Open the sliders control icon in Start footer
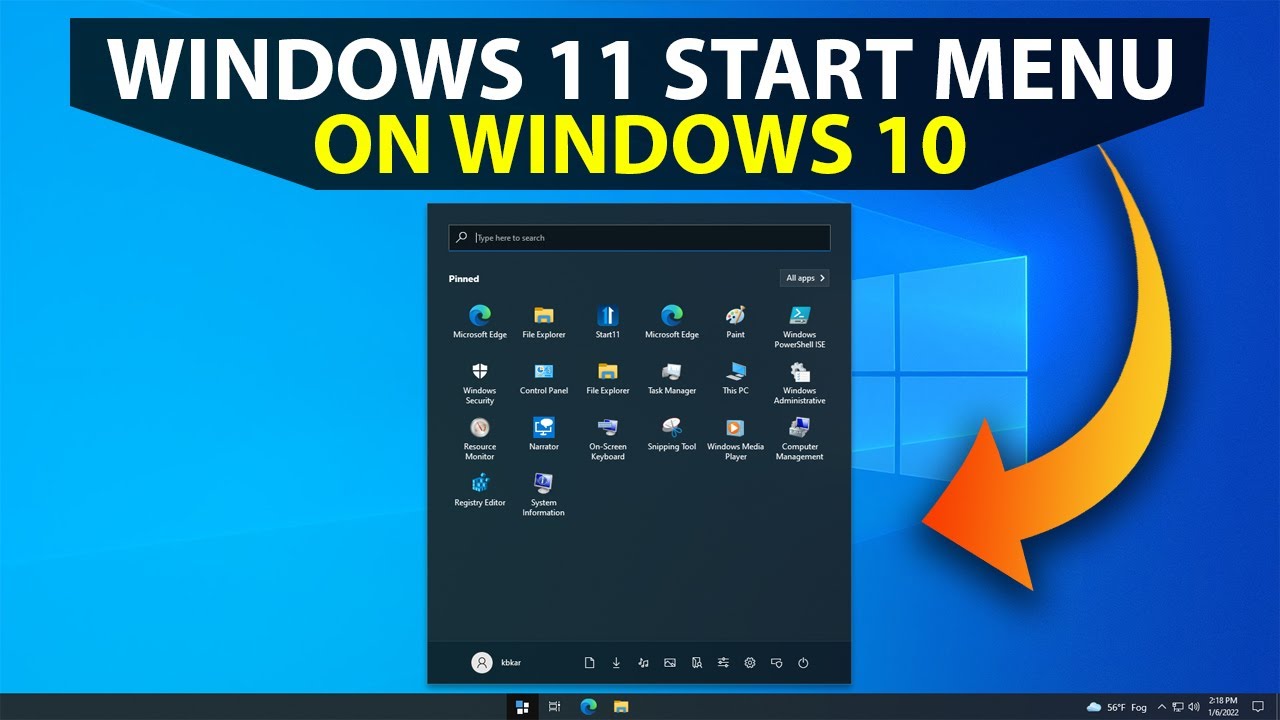The height and width of the screenshot is (720, 1280). coord(723,662)
